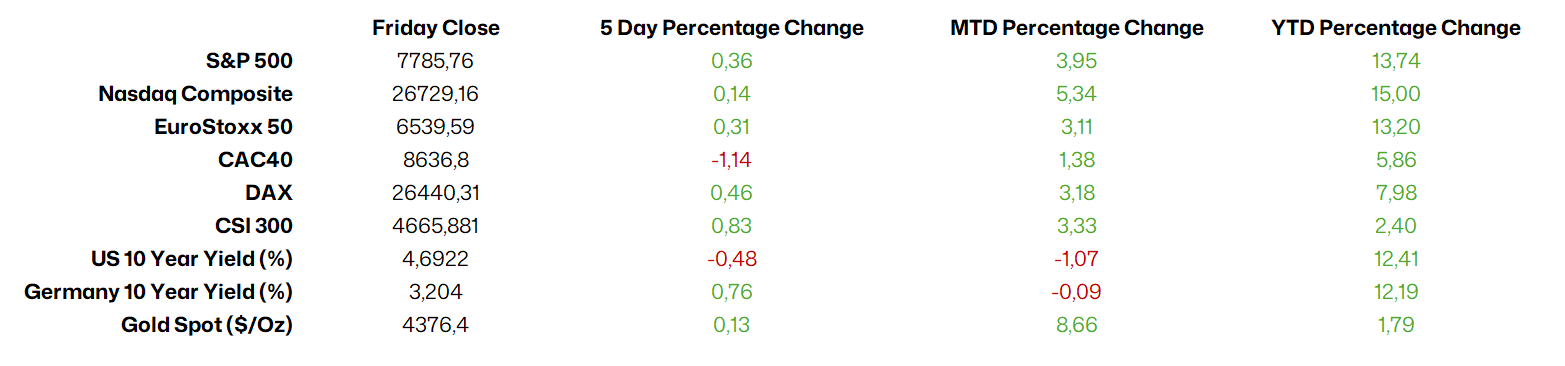The width and height of the screenshot is (1565, 366).
Task: Select the EuroStoxx 50 row label
Action: [224, 127]
